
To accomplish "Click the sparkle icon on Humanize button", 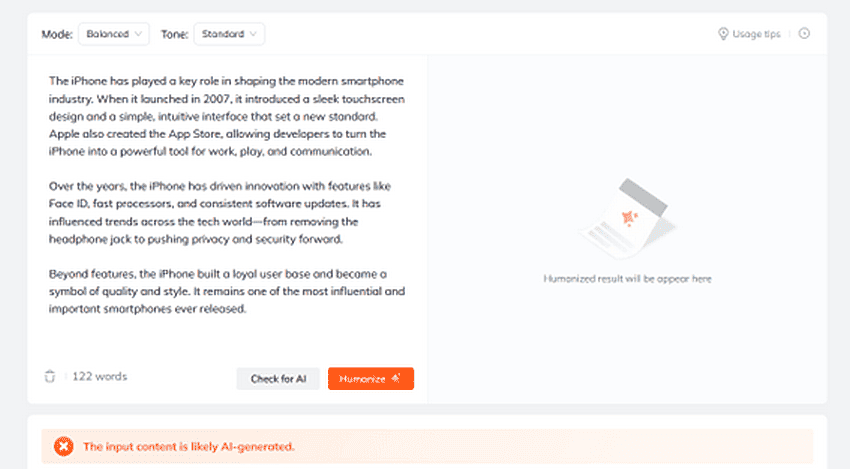I will [396, 378].
